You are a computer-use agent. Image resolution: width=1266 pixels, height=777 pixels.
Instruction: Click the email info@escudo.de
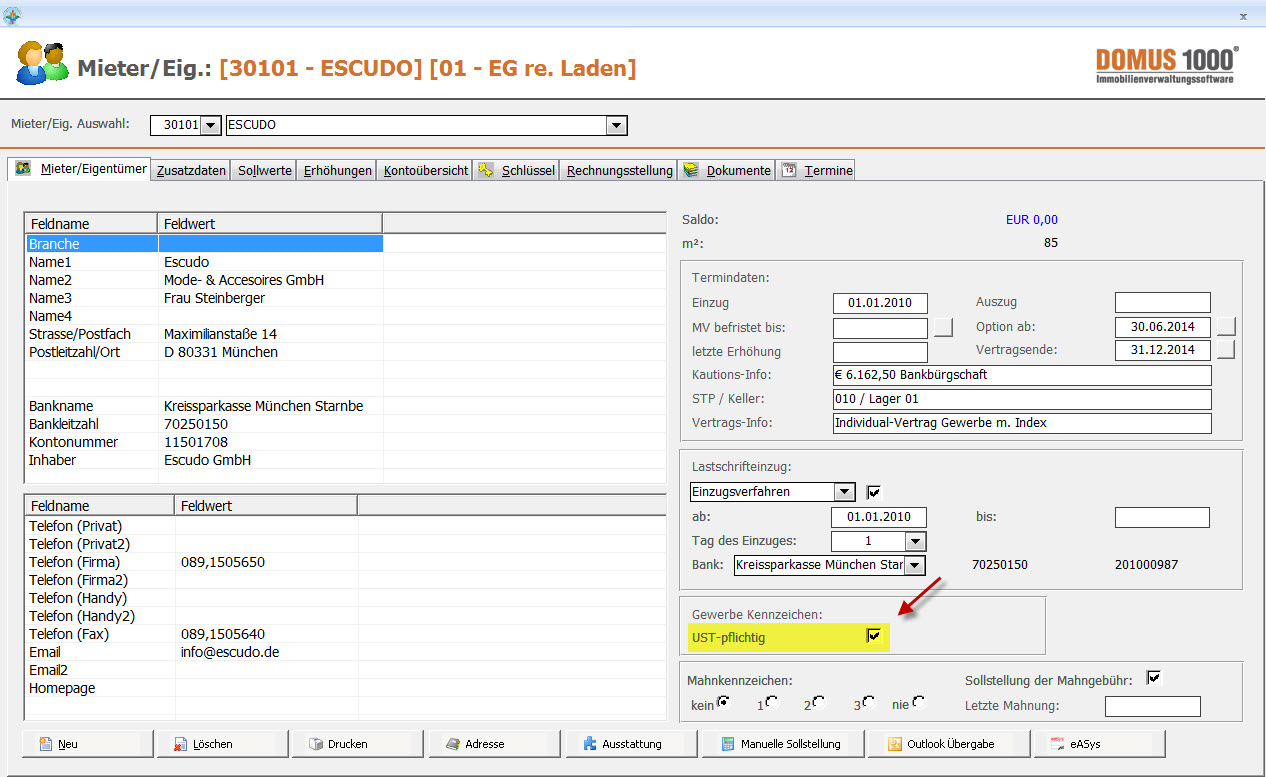pyautogui.click(x=230, y=652)
